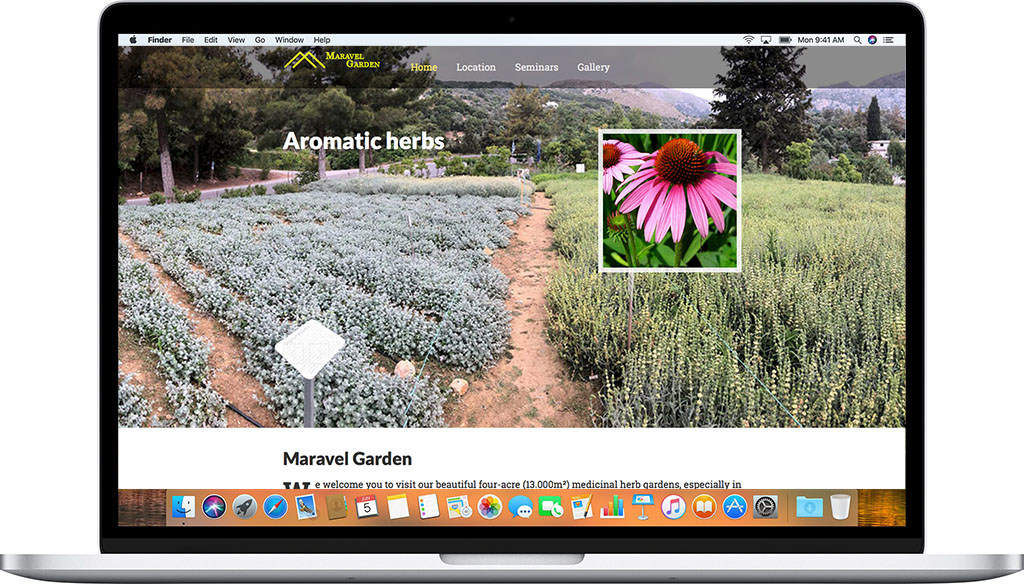The width and height of the screenshot is (1024, 584).
Task: Open the Home navigation link
Action: coord(424,67)
